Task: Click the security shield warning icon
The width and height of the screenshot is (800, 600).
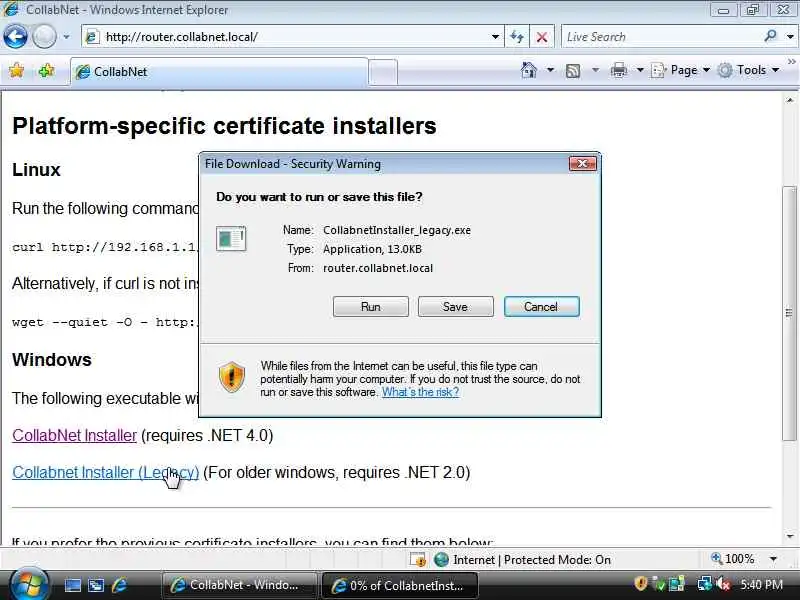Action: [232, 377]
